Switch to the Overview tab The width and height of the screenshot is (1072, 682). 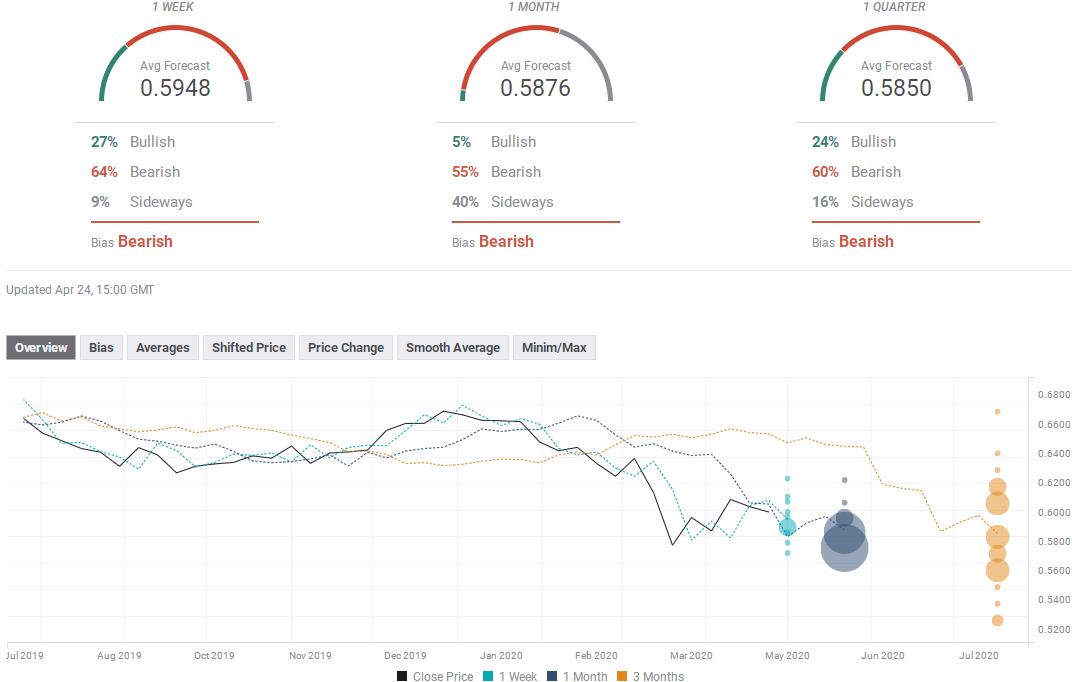coord(41,348)
